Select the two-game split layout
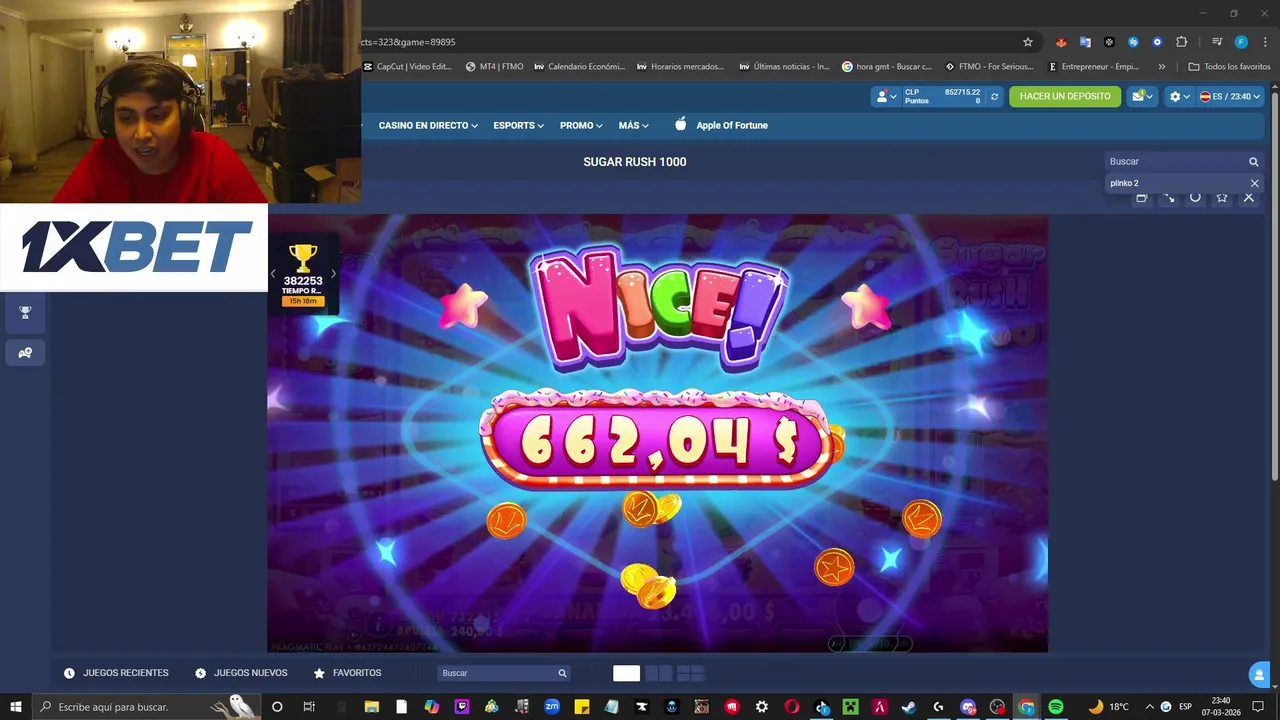 (x=659, y=673)
